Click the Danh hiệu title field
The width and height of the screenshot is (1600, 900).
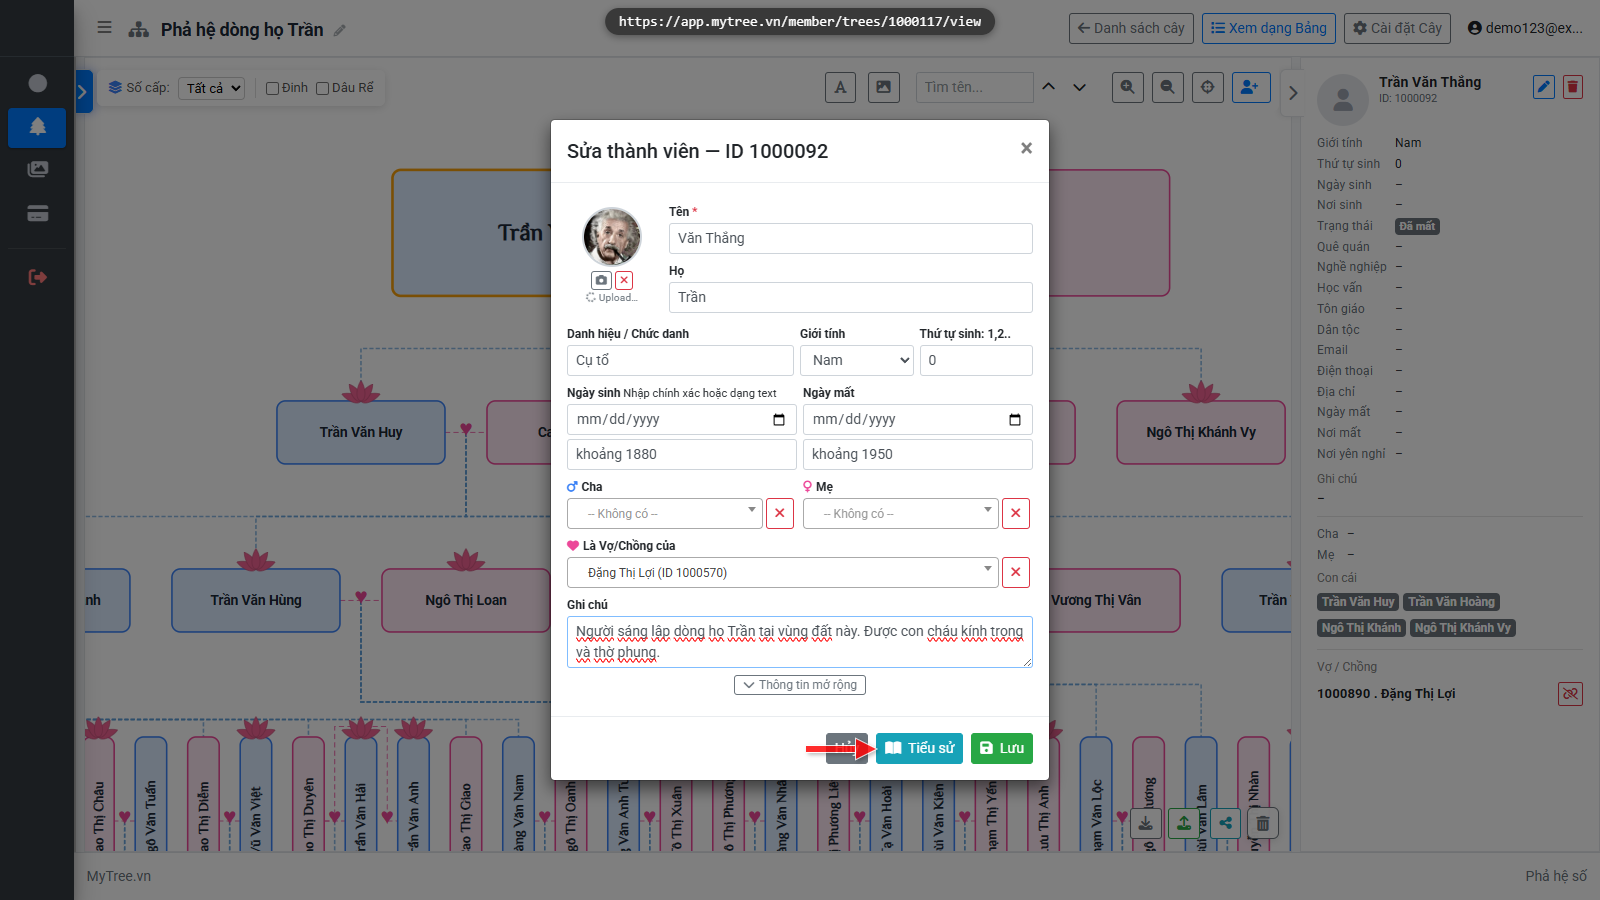click(680, 360)
